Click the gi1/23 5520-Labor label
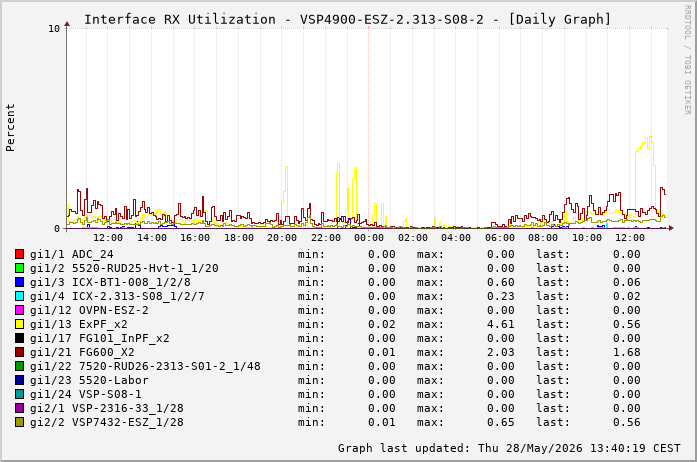The height and width of the screenshot is (462, 697). coord(89,380)
